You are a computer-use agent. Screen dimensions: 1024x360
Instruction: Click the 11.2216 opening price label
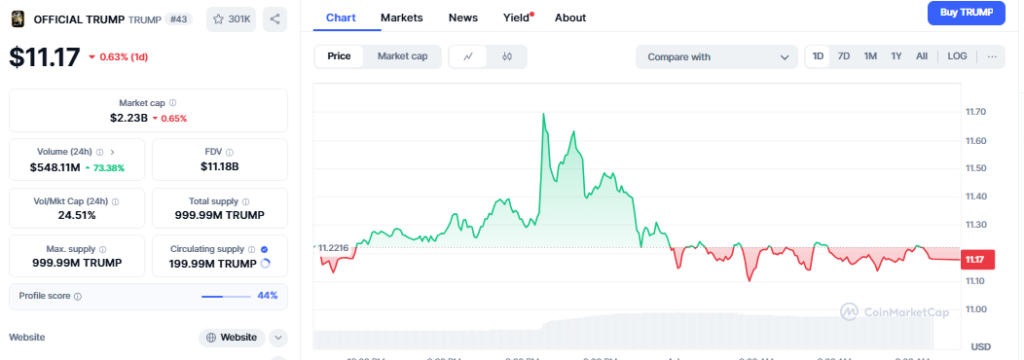(x=332, y=248)
